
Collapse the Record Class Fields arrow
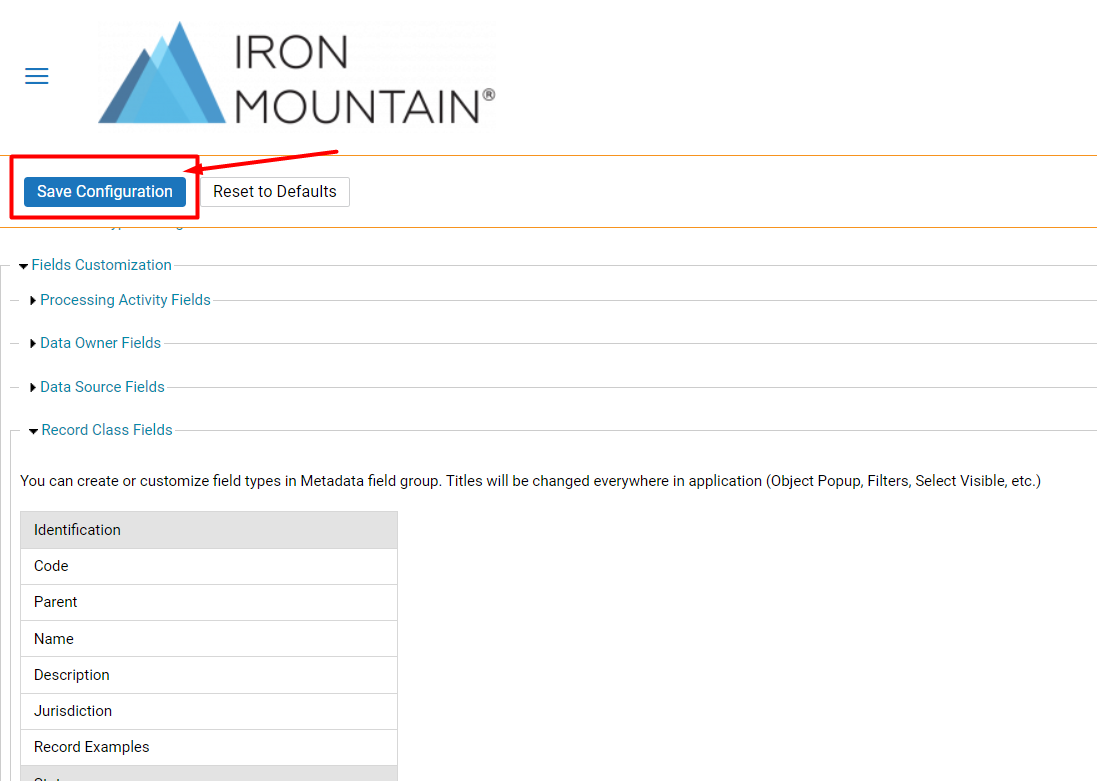(34, 431)
